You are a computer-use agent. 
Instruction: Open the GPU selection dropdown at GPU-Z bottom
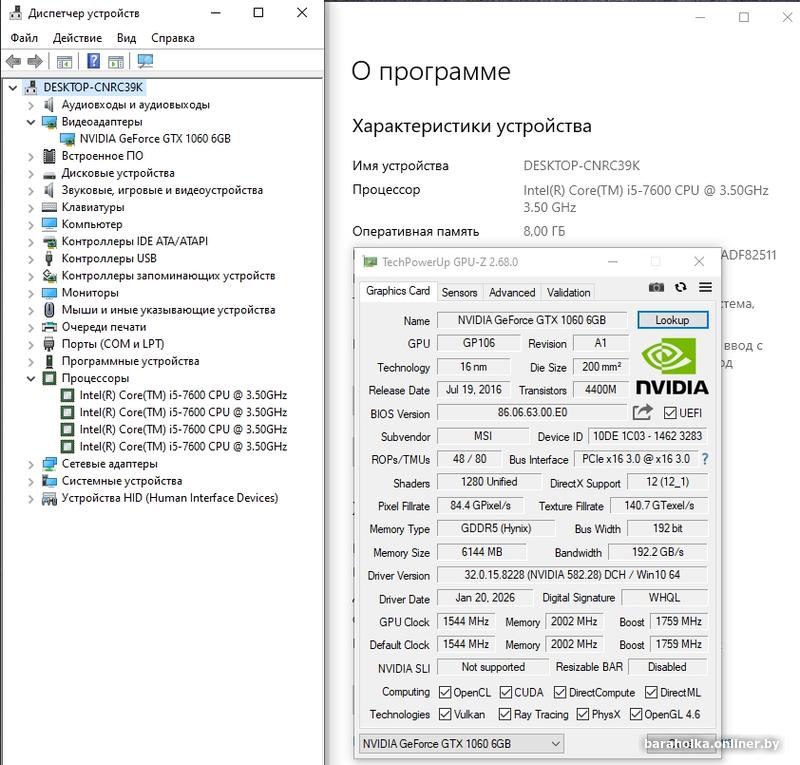pyautogui.click(x=461, y=744)
